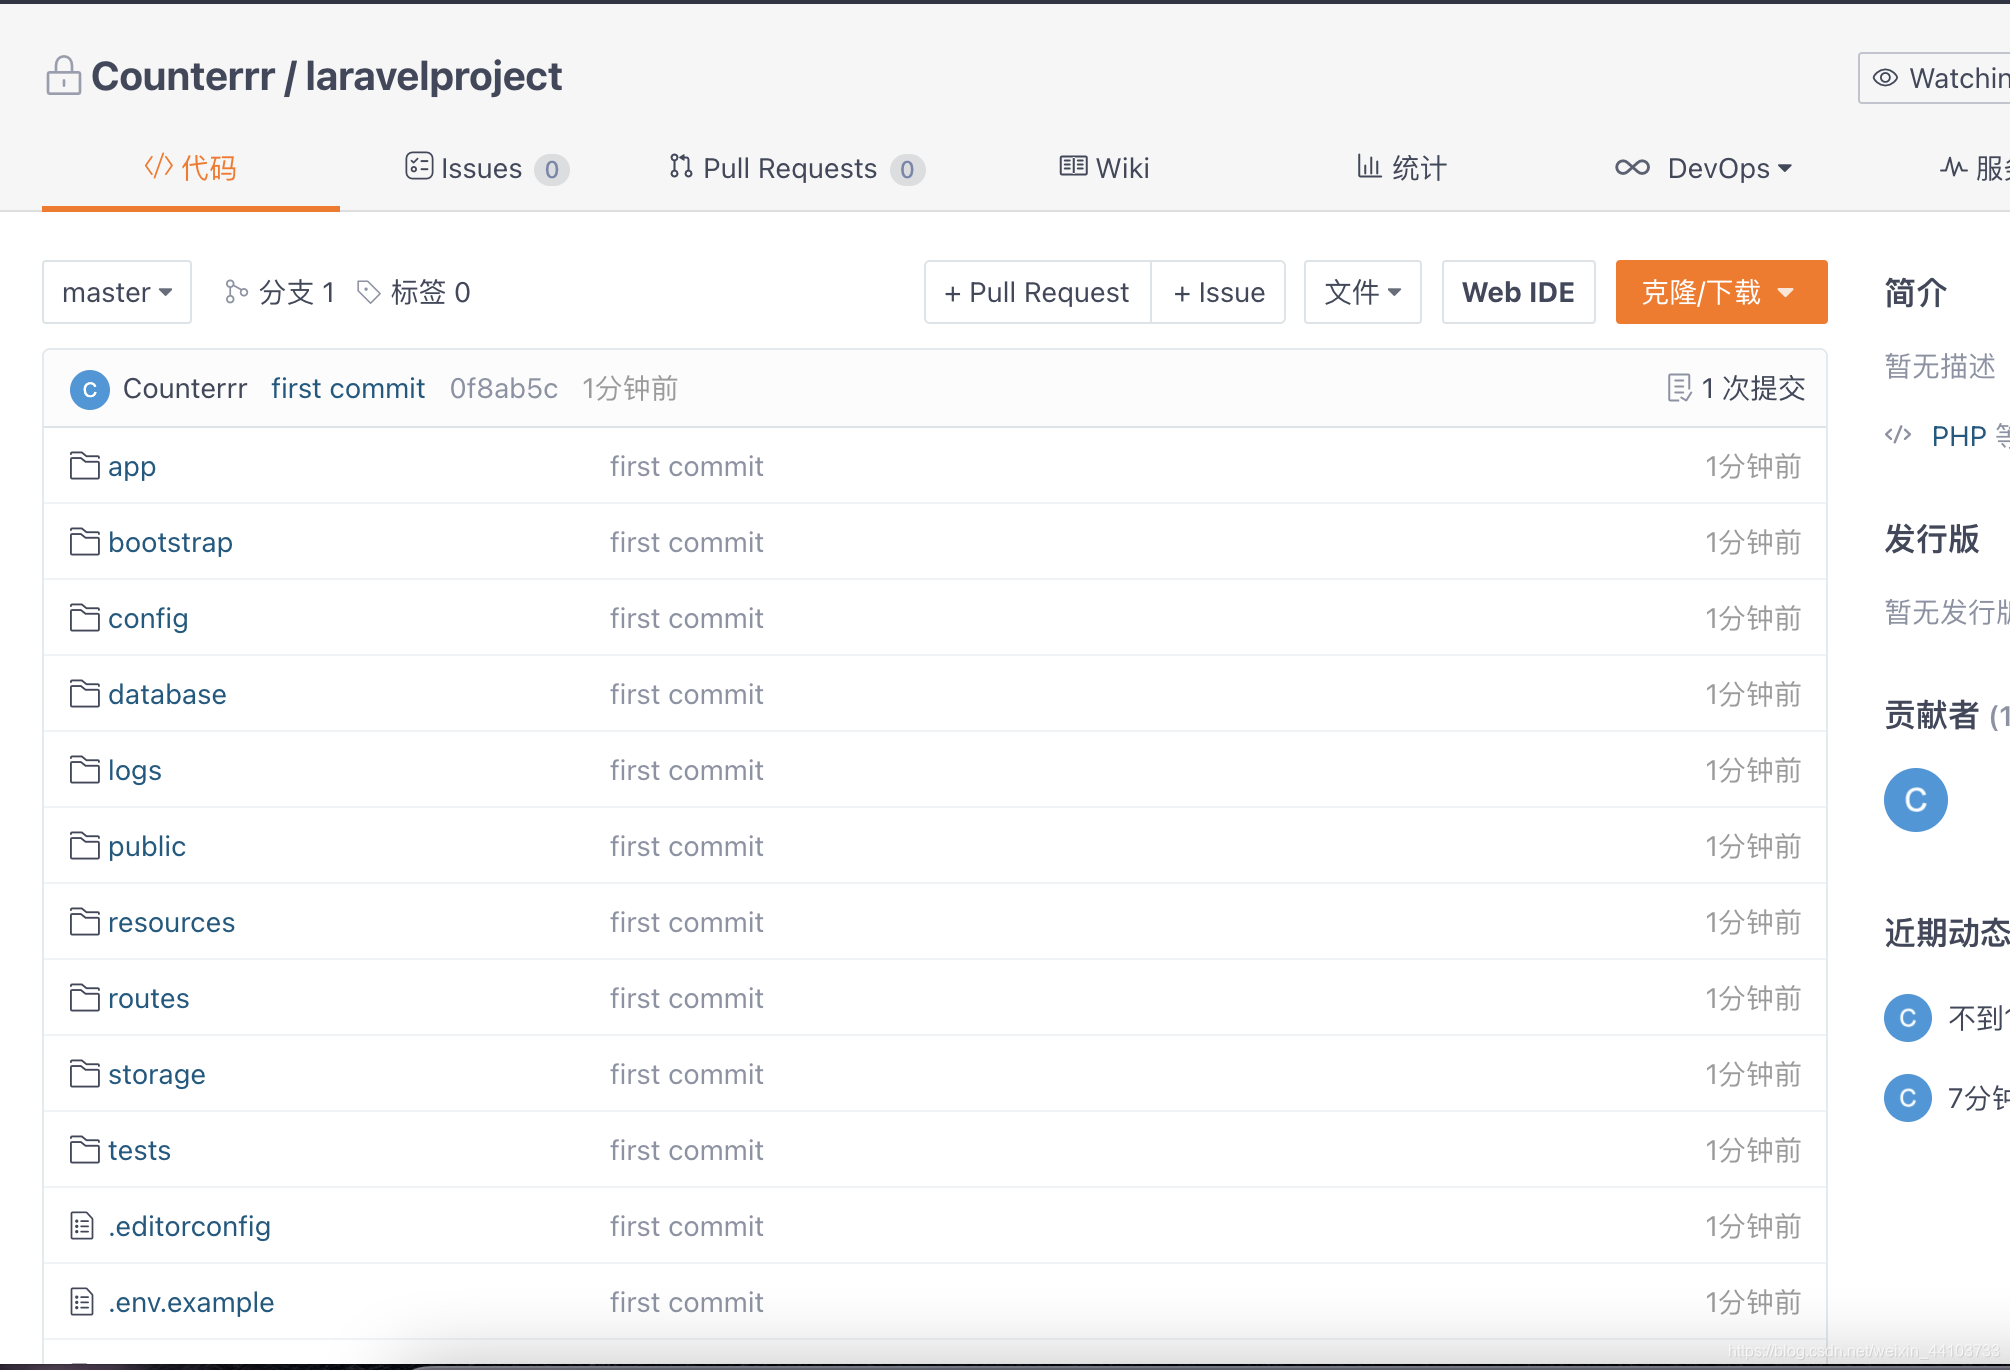Click the tests folder icon
Viewport: 2010px width, 1370px height.
tap(85, 1149)
